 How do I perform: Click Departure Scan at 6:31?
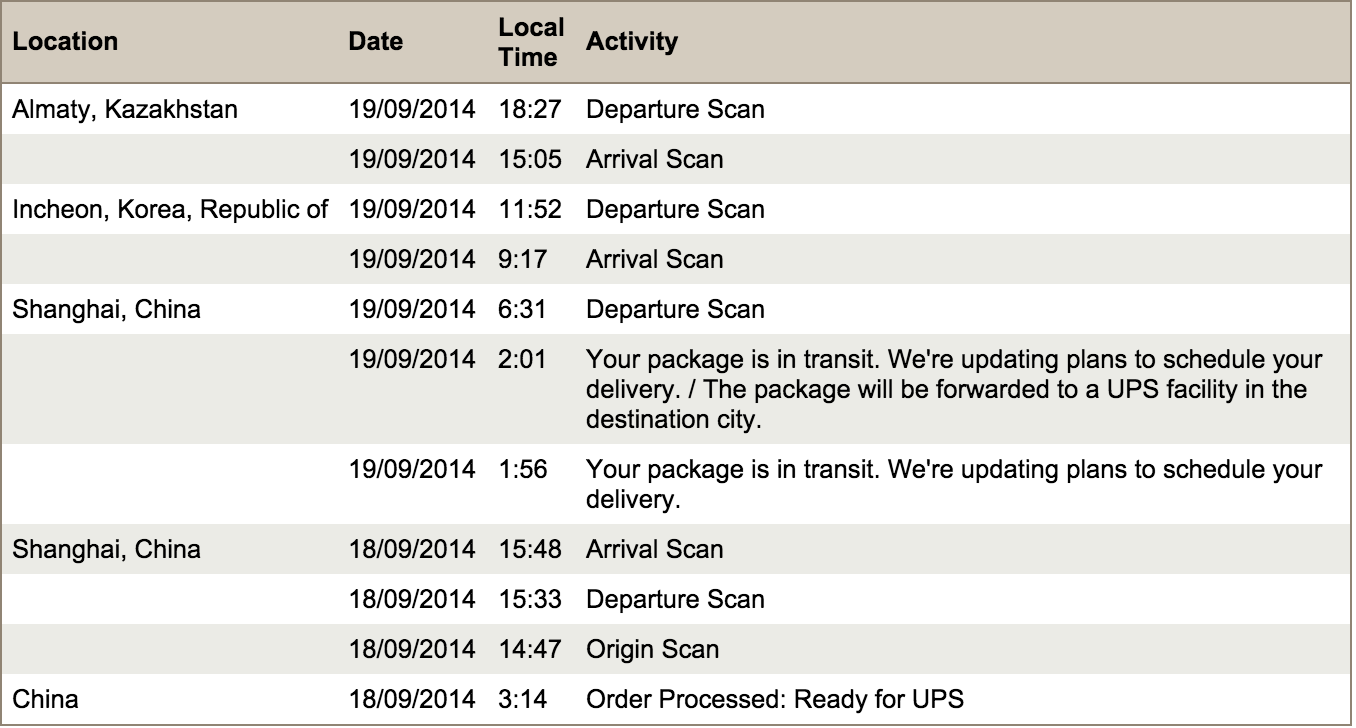[675, 309]
